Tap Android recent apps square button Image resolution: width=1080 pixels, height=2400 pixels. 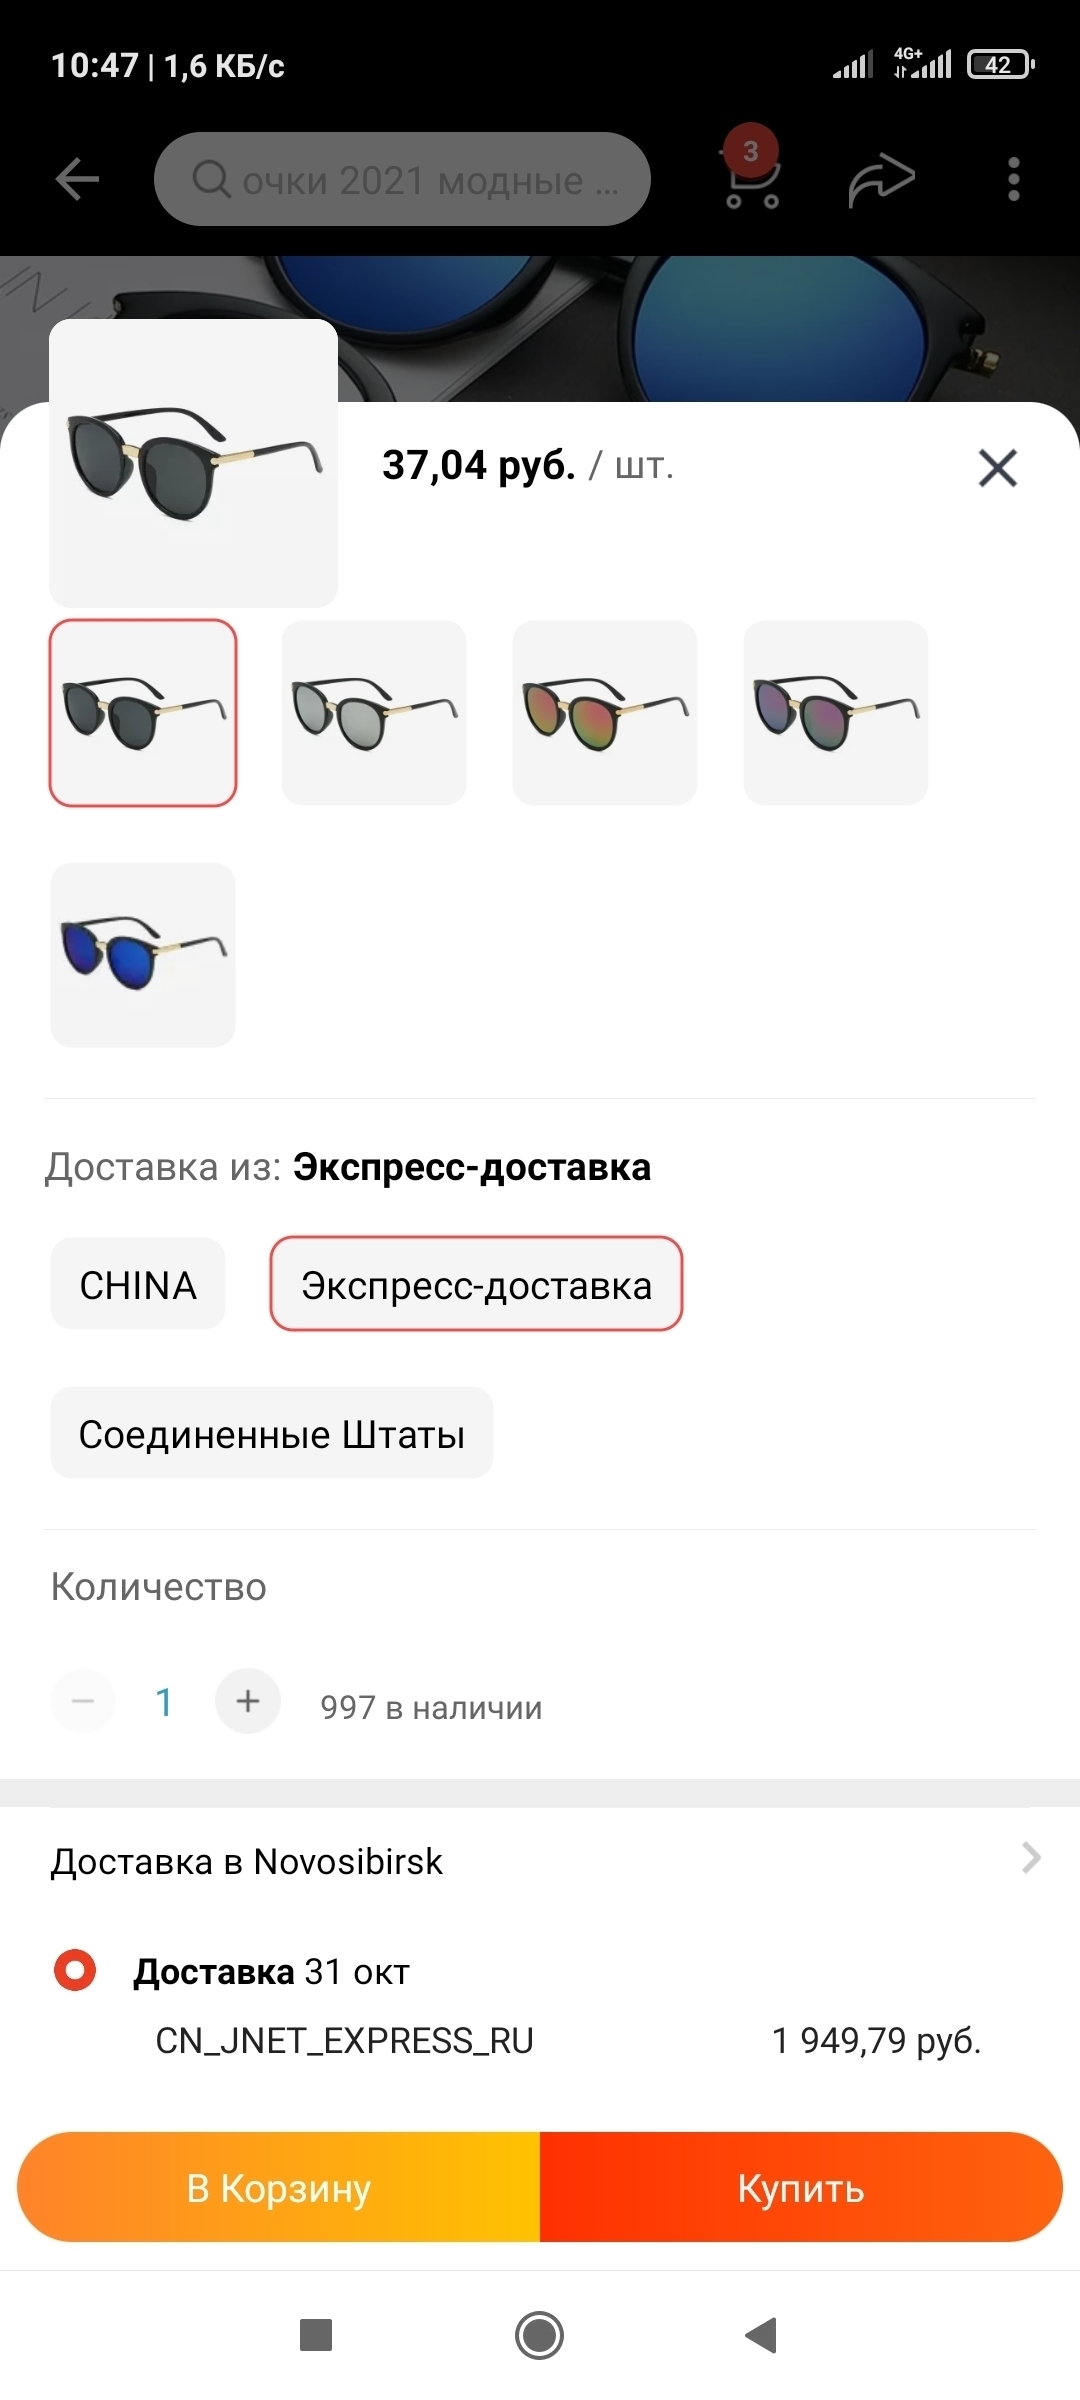tap(316, 2335)
